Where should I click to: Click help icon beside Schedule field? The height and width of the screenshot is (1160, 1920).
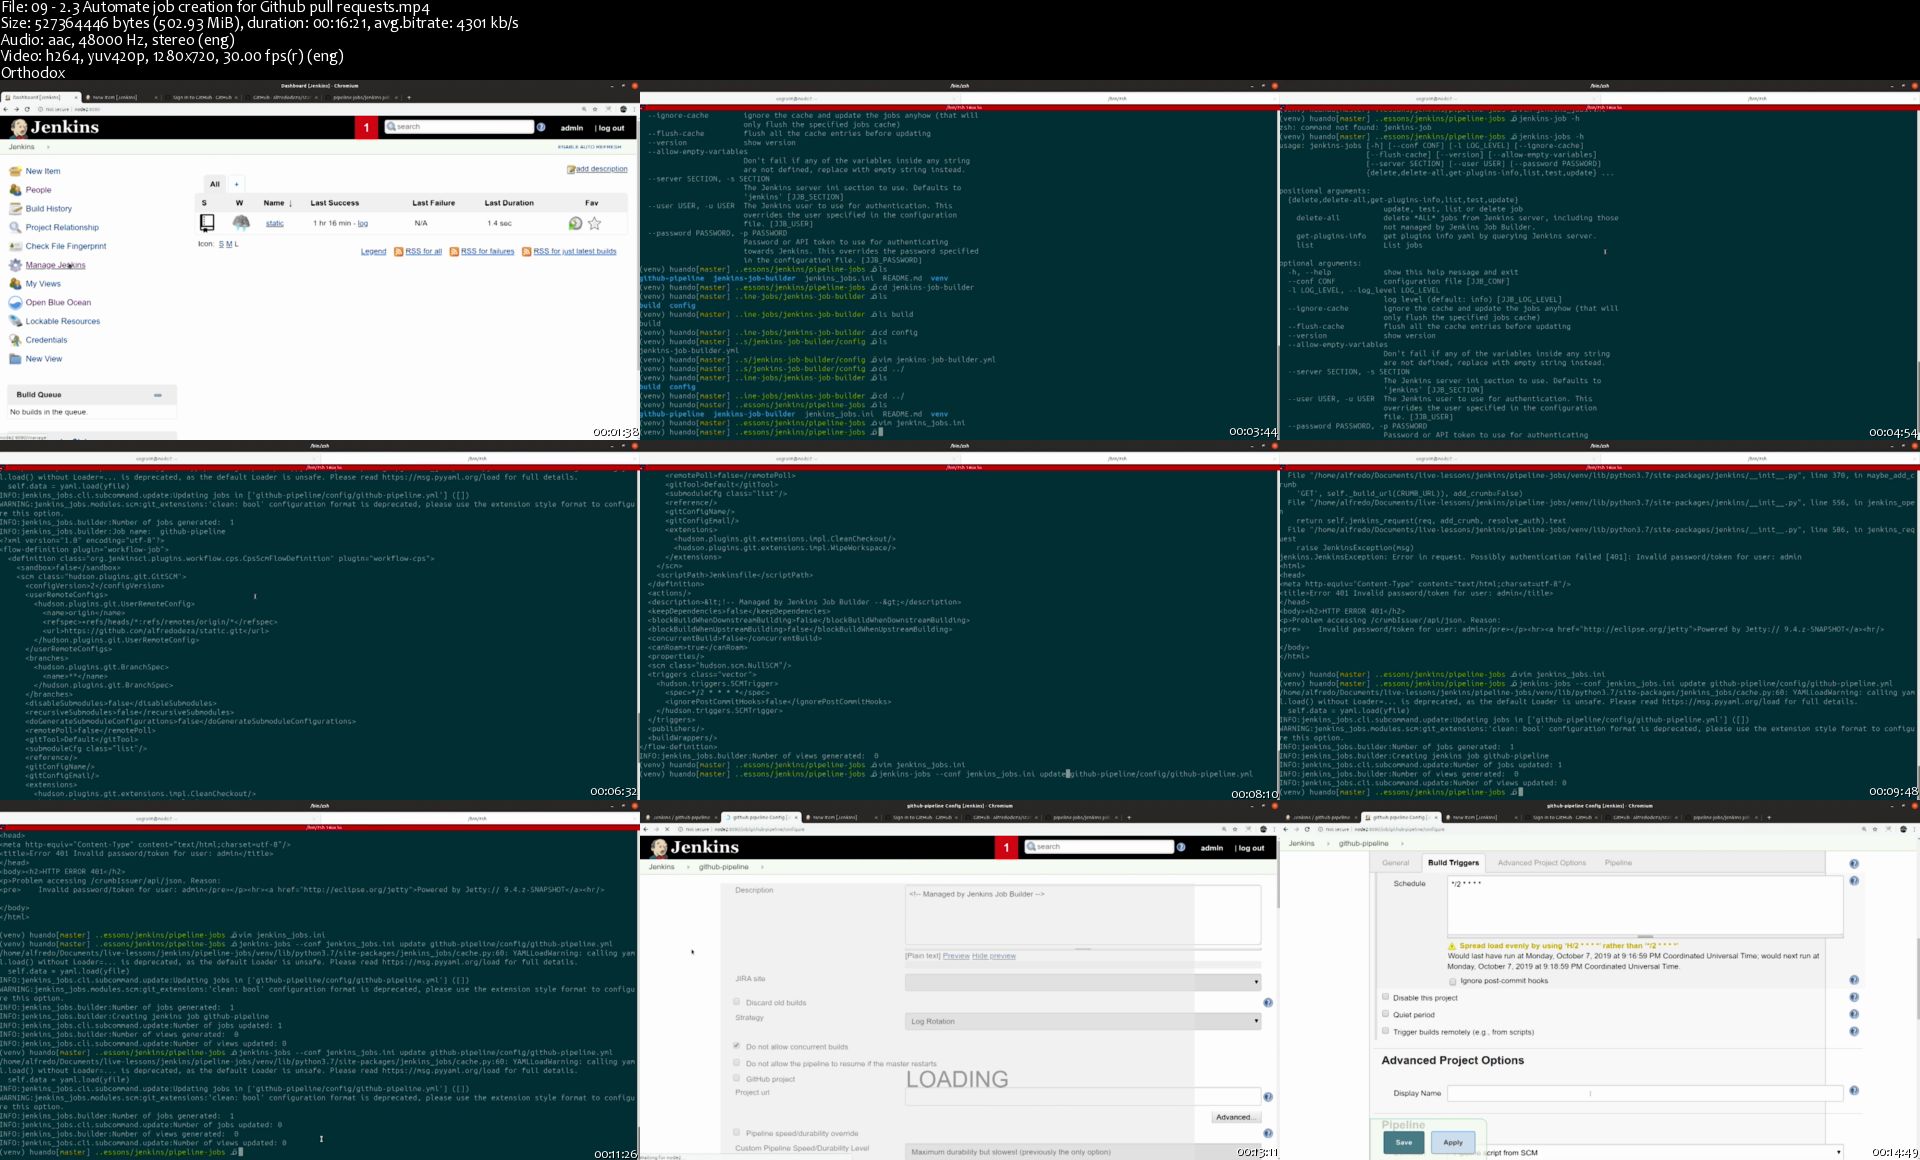click(1854, 881)
